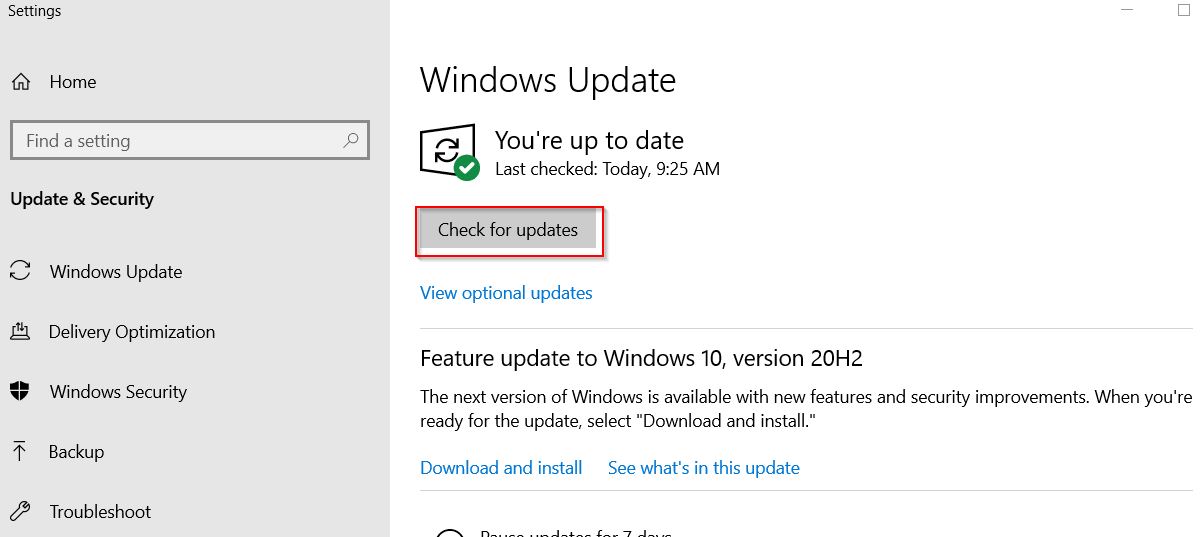This screenshot has height=537, width=1200.
Task: Click the Troubleshoot wrench icon
Action: click(19, 511)
